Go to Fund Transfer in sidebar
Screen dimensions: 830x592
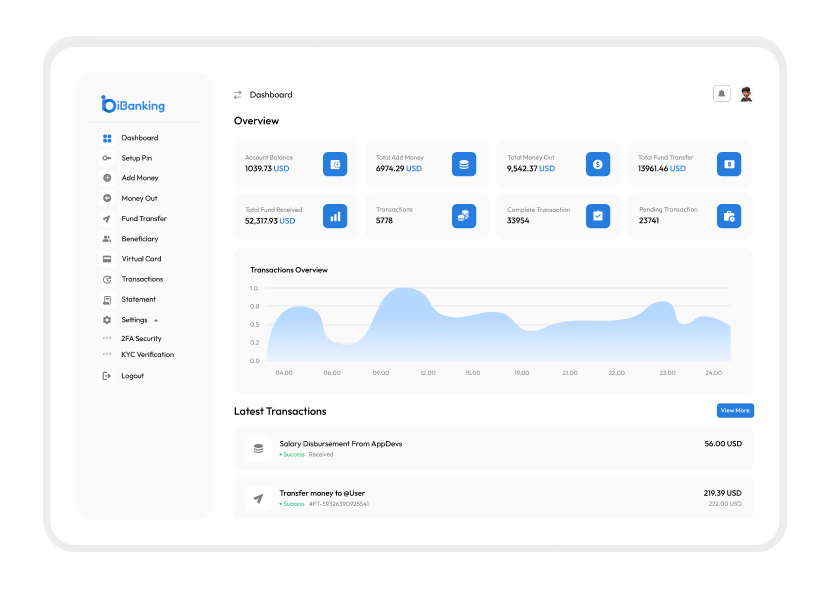pyautogui.click(x=143, y=218)
